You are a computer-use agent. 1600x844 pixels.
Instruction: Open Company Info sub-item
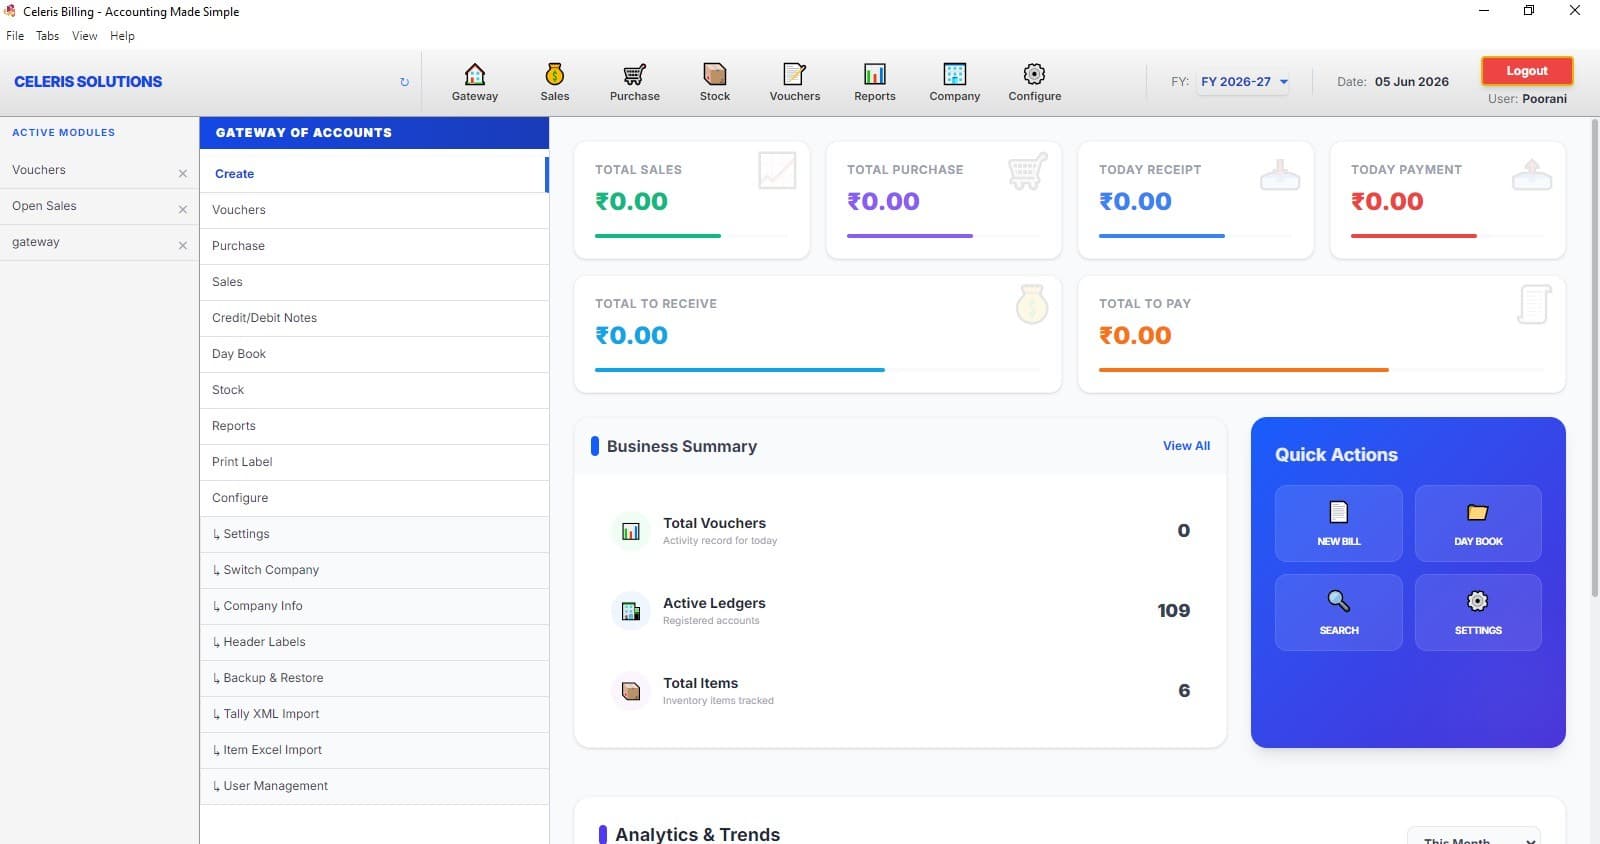click(374, 606)
